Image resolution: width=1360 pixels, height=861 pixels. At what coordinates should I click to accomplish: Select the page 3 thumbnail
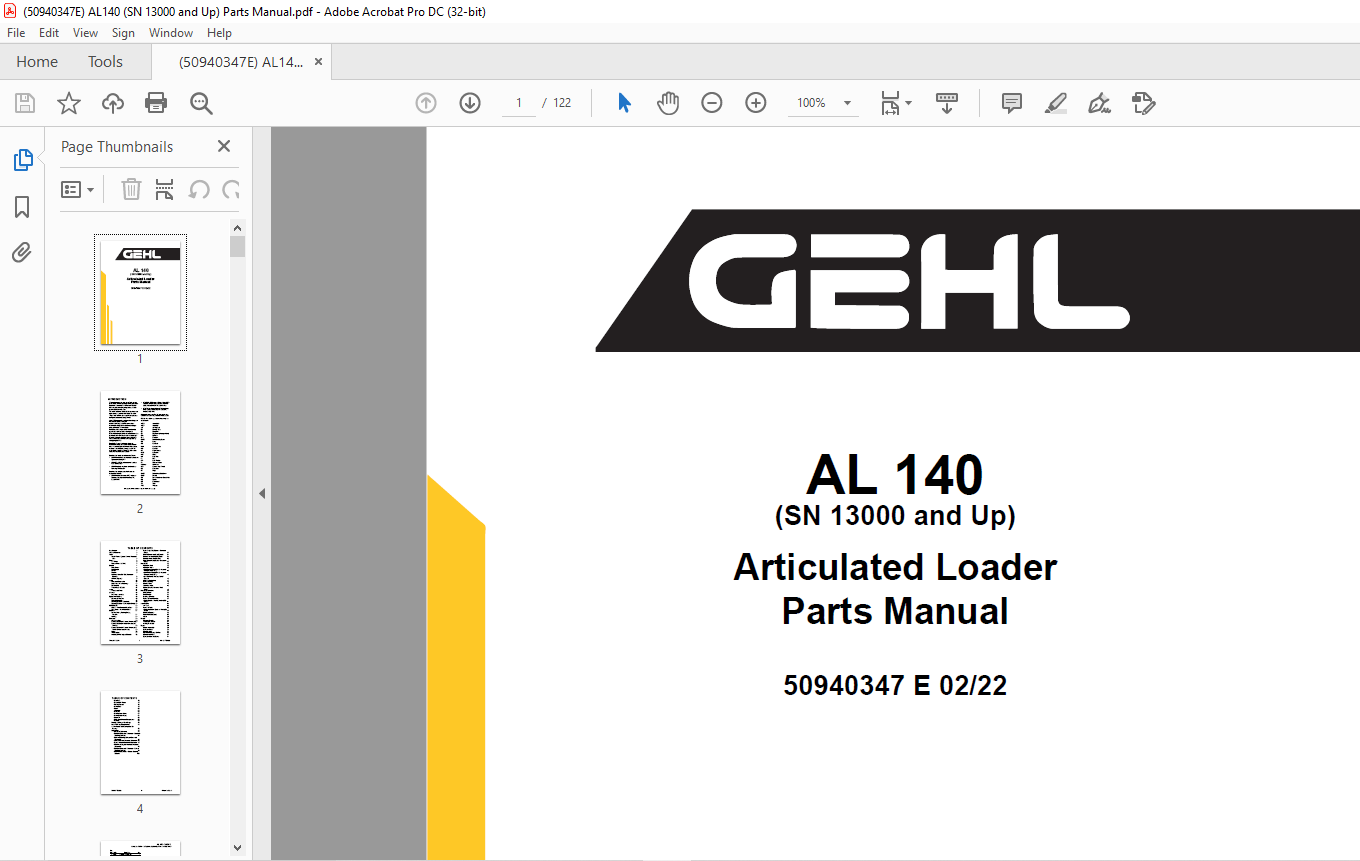(x=140, y=593)
